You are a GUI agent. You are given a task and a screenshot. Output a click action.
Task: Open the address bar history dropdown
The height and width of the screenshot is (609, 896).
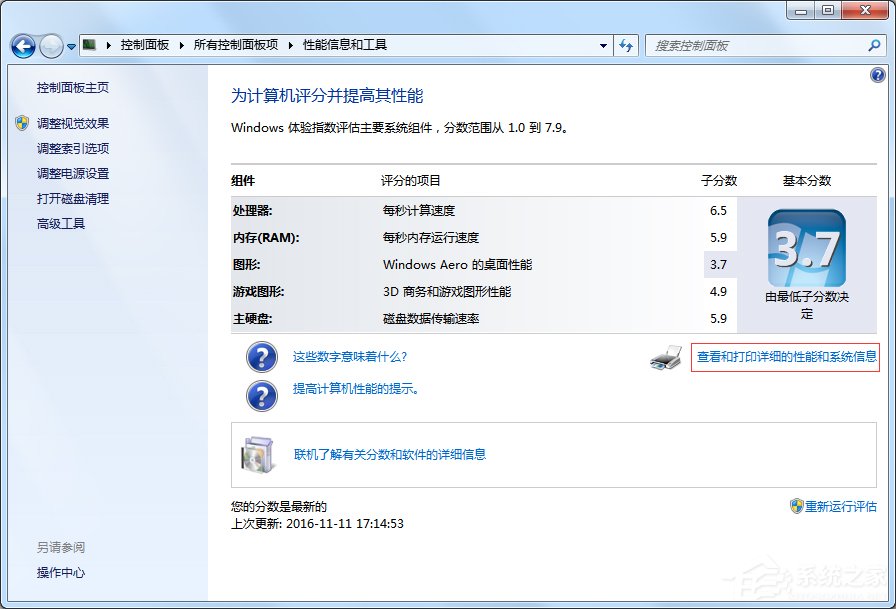603,45
